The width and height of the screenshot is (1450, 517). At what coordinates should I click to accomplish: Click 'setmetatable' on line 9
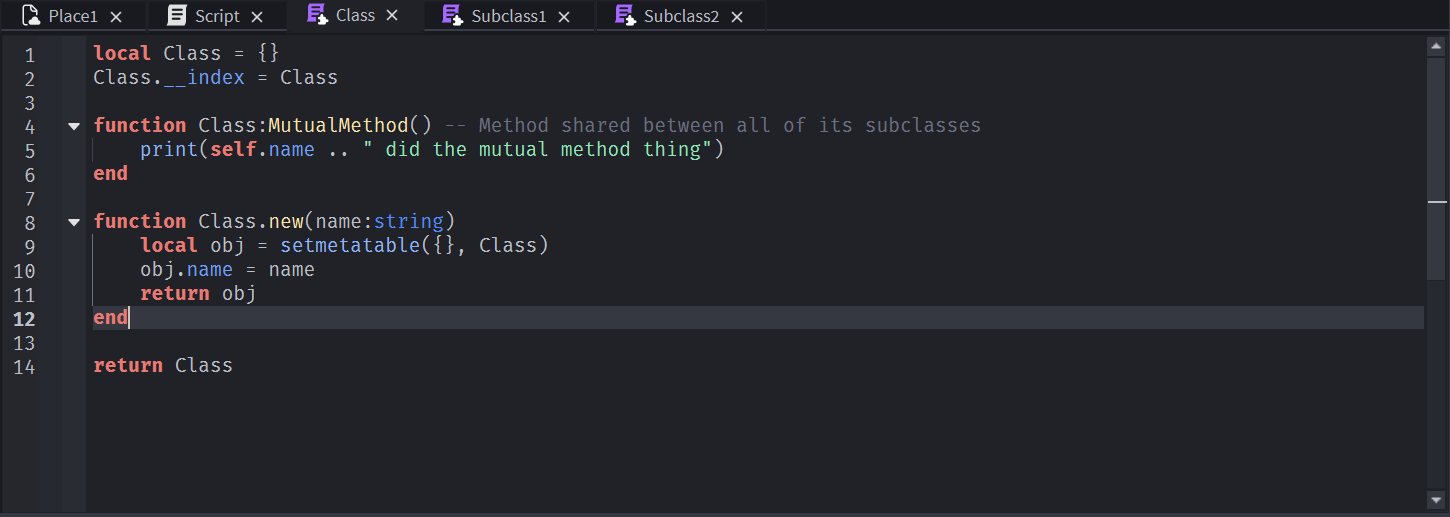point(350,245)
